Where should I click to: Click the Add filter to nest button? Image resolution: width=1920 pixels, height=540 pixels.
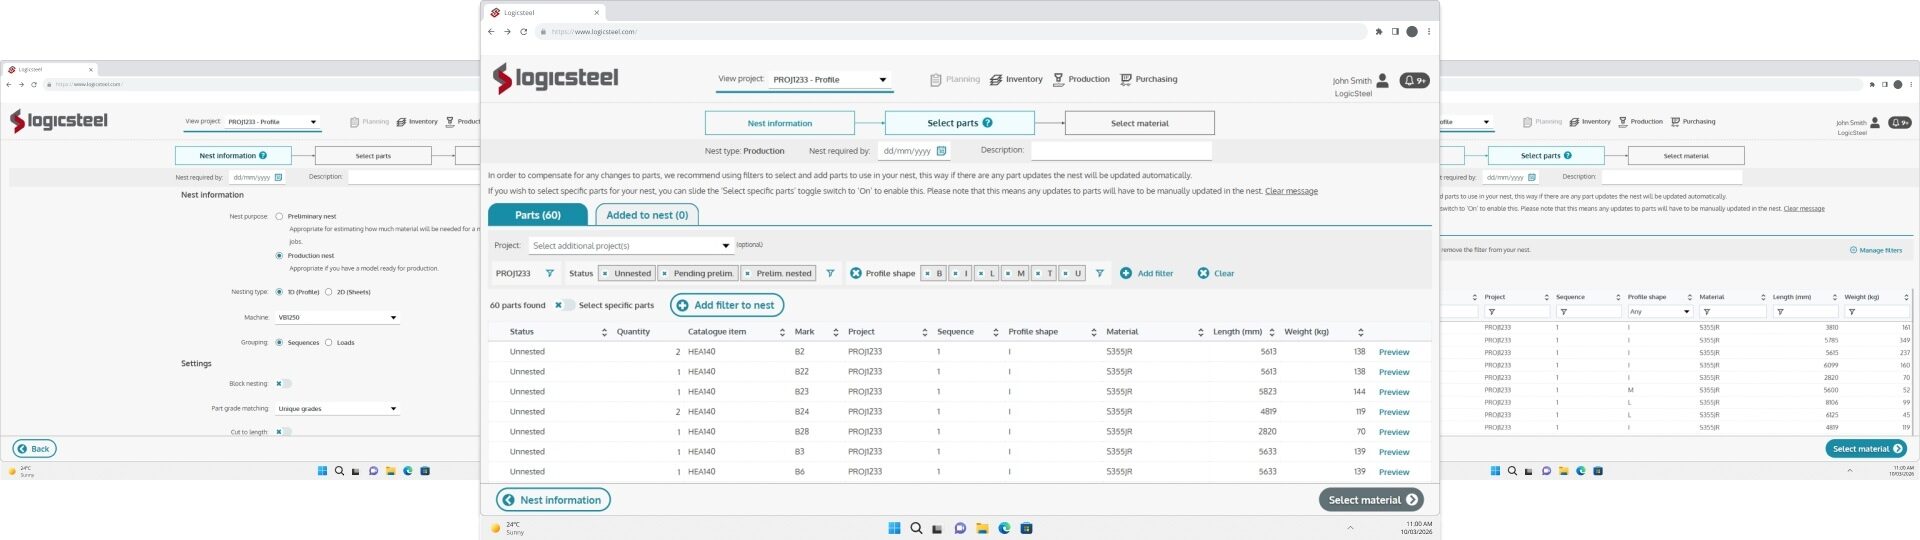727,305
